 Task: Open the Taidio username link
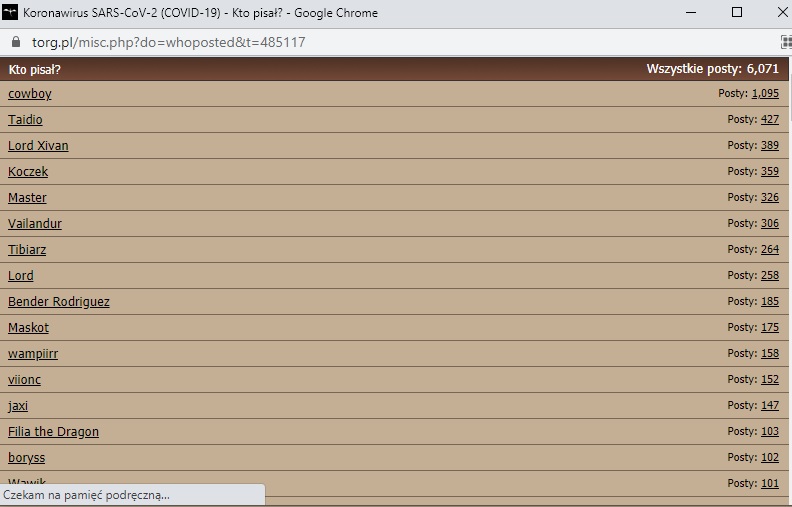(25, 120)
